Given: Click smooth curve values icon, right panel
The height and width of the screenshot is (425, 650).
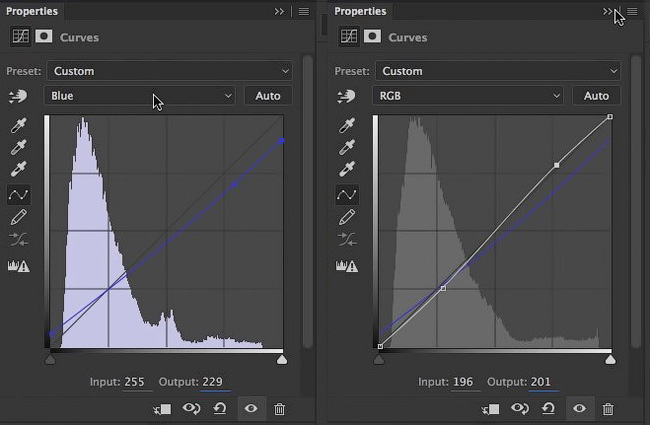Looking at the screenshot, I should click(347, 240).
